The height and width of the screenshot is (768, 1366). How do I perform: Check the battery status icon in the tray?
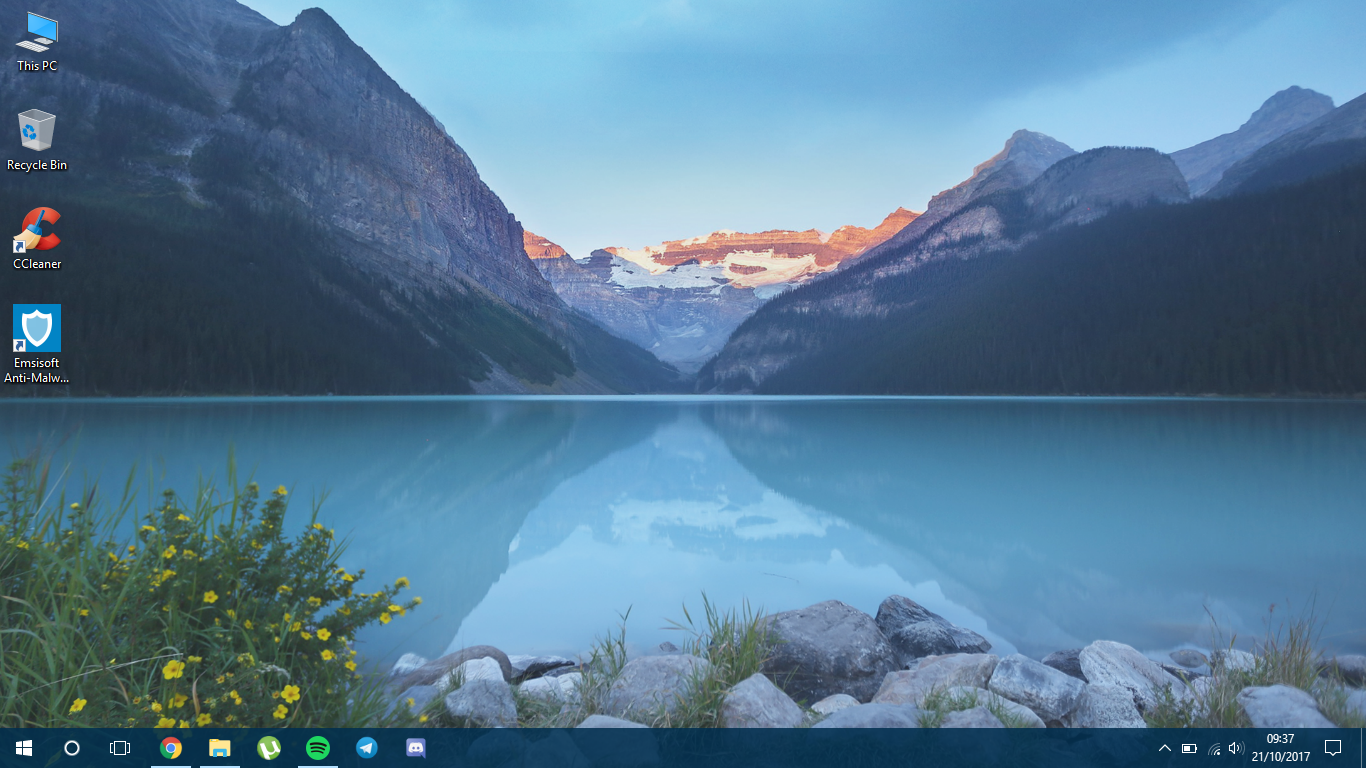point(1190,748)
